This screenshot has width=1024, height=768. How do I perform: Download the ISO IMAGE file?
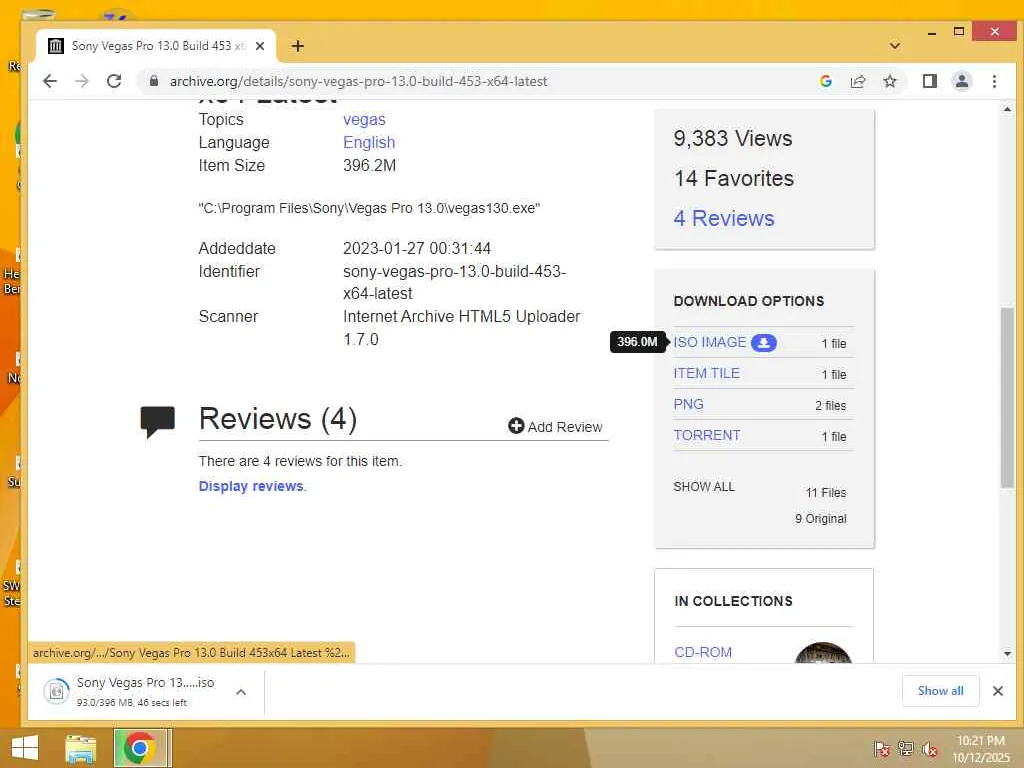point(710,342)
